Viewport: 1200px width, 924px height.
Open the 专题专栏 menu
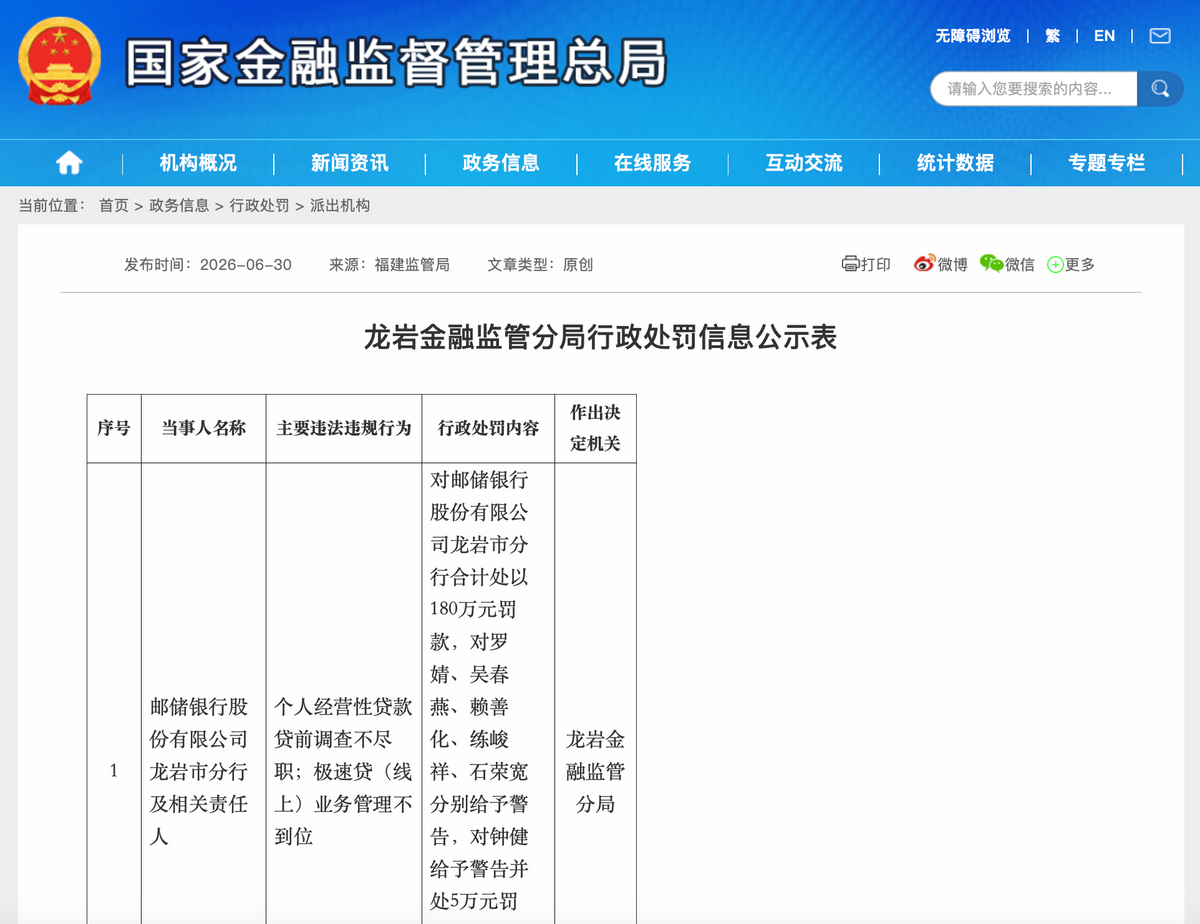coord(1106,163)
